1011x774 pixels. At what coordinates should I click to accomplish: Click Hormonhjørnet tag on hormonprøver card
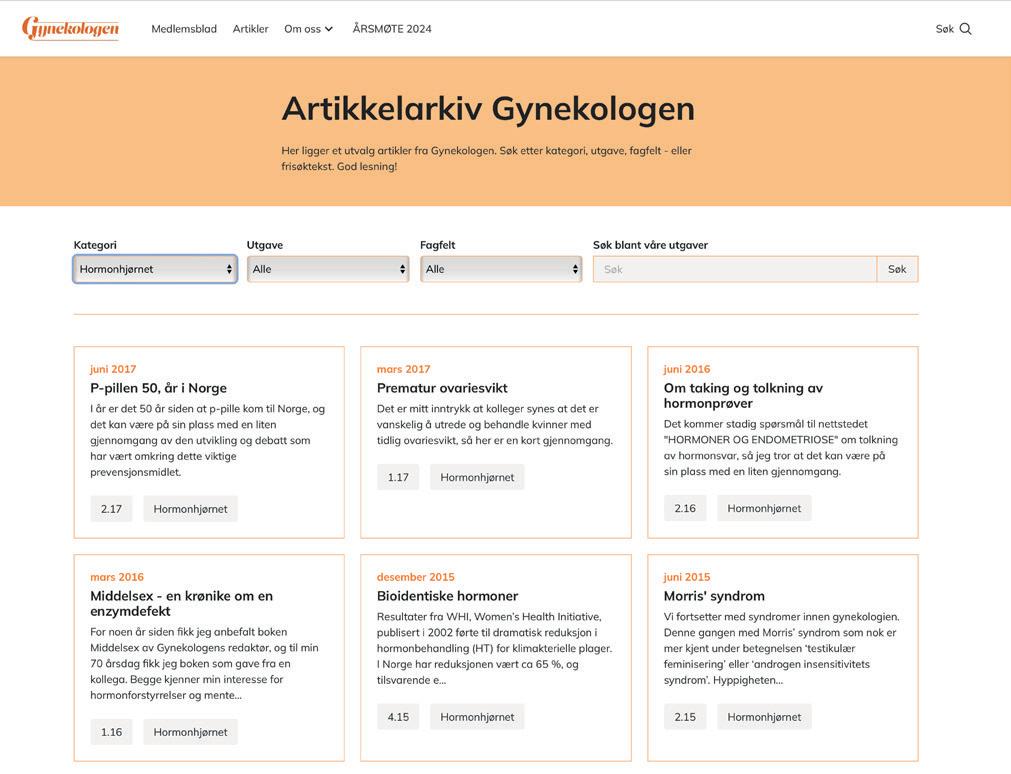(x=764, y=508)
